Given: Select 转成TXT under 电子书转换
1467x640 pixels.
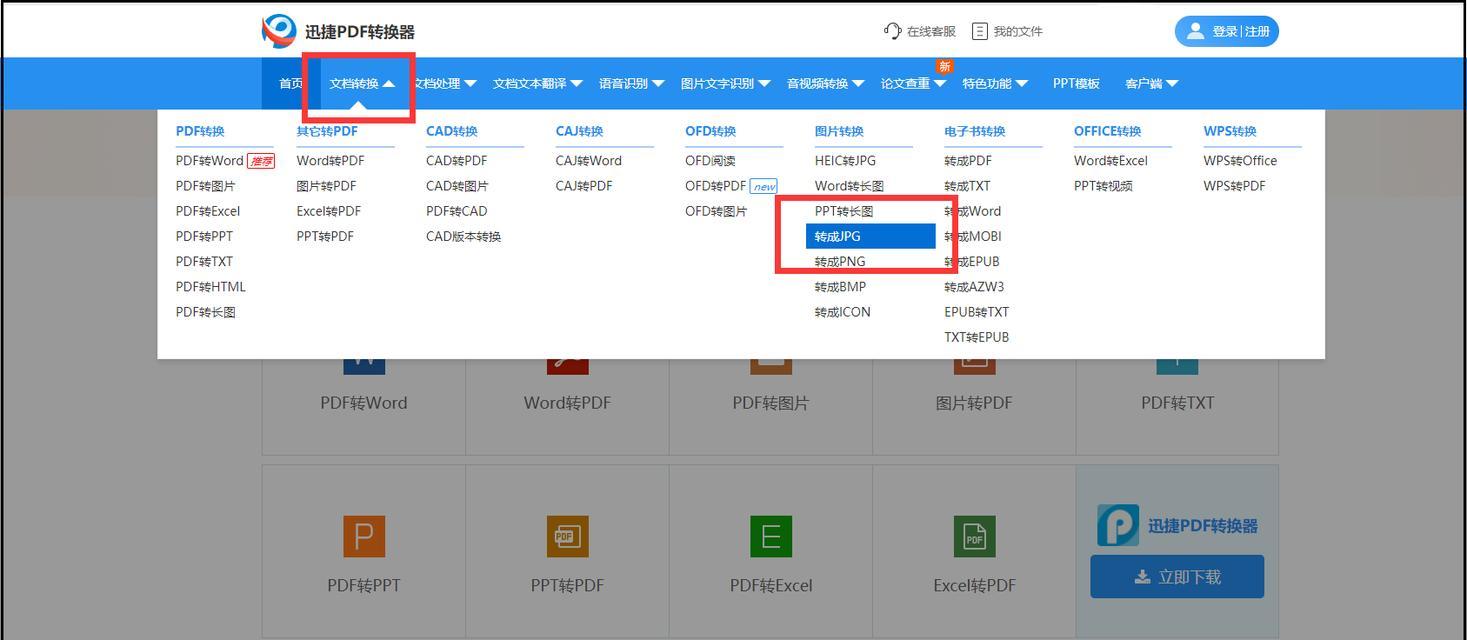Looking at the screenshot, I should (x=968, y=186).
